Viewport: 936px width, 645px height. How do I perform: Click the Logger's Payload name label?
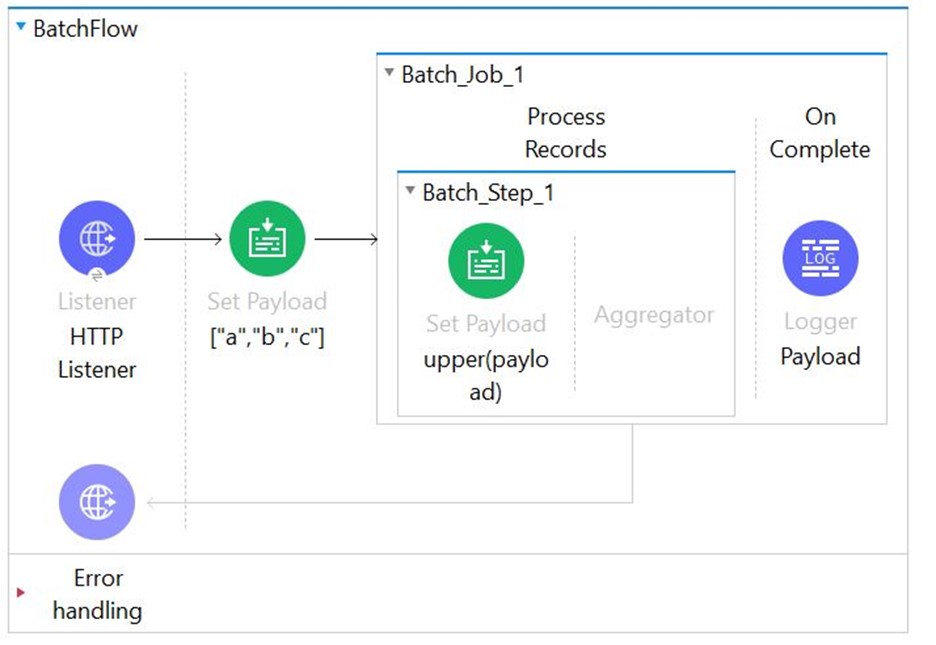click(x=820, y=356)
